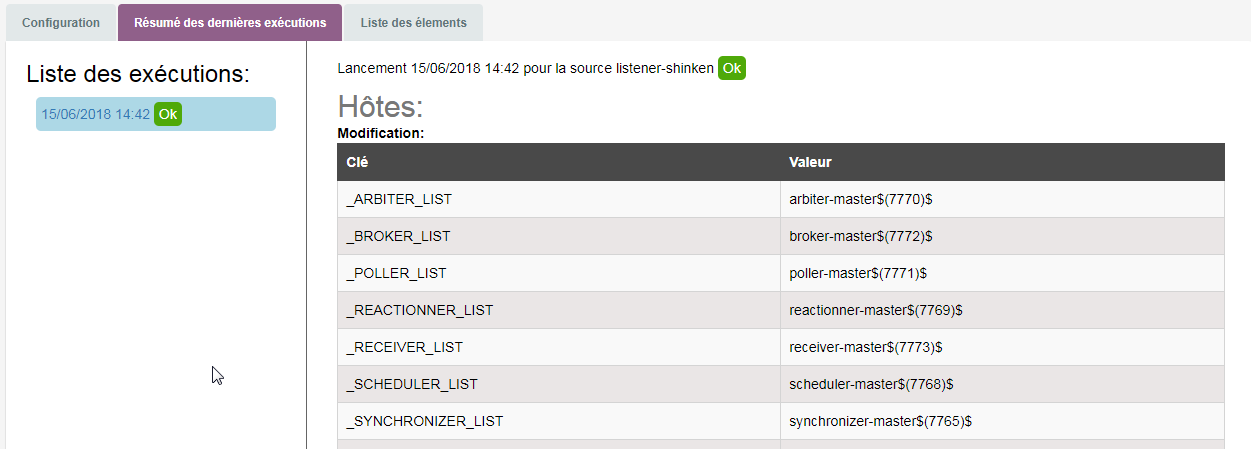Select the _POLLER_LIST key cell
Image resolution: width=1251 pixels, height=449 pixels.
coord(396,273)
